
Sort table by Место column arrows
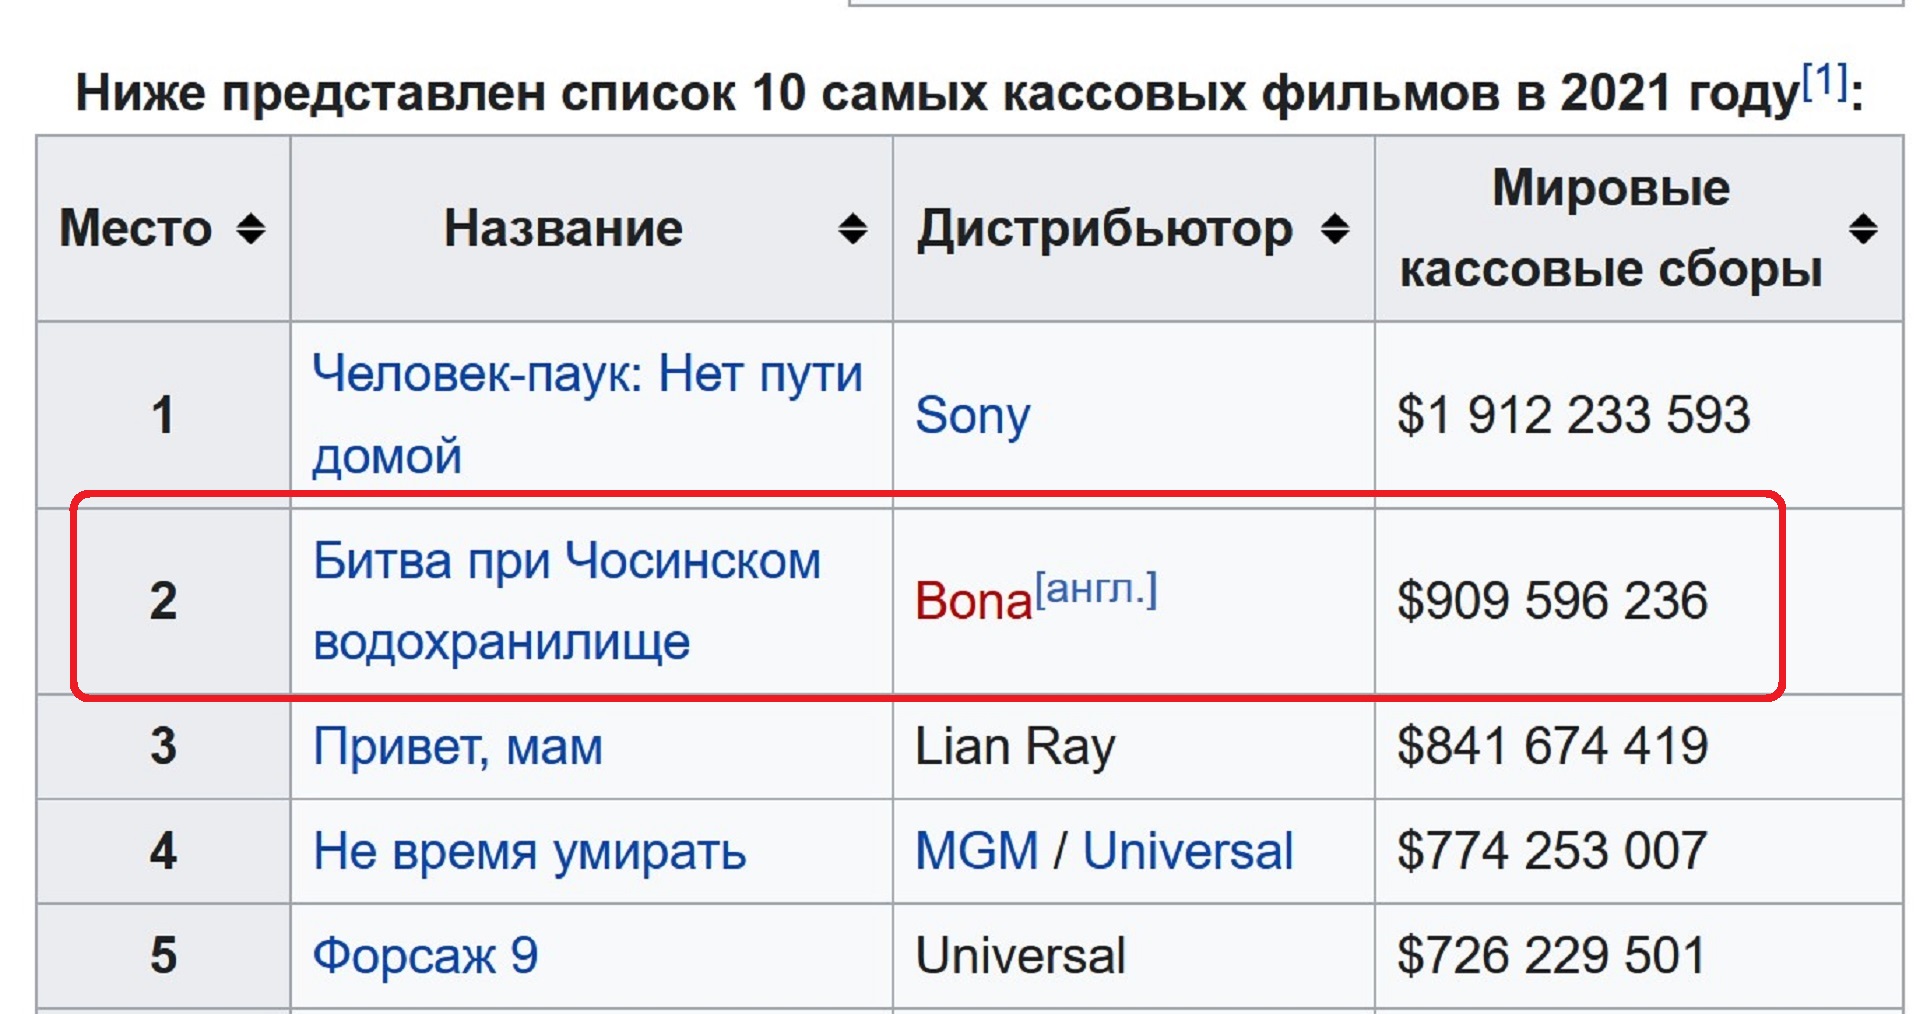pos(250,229)
